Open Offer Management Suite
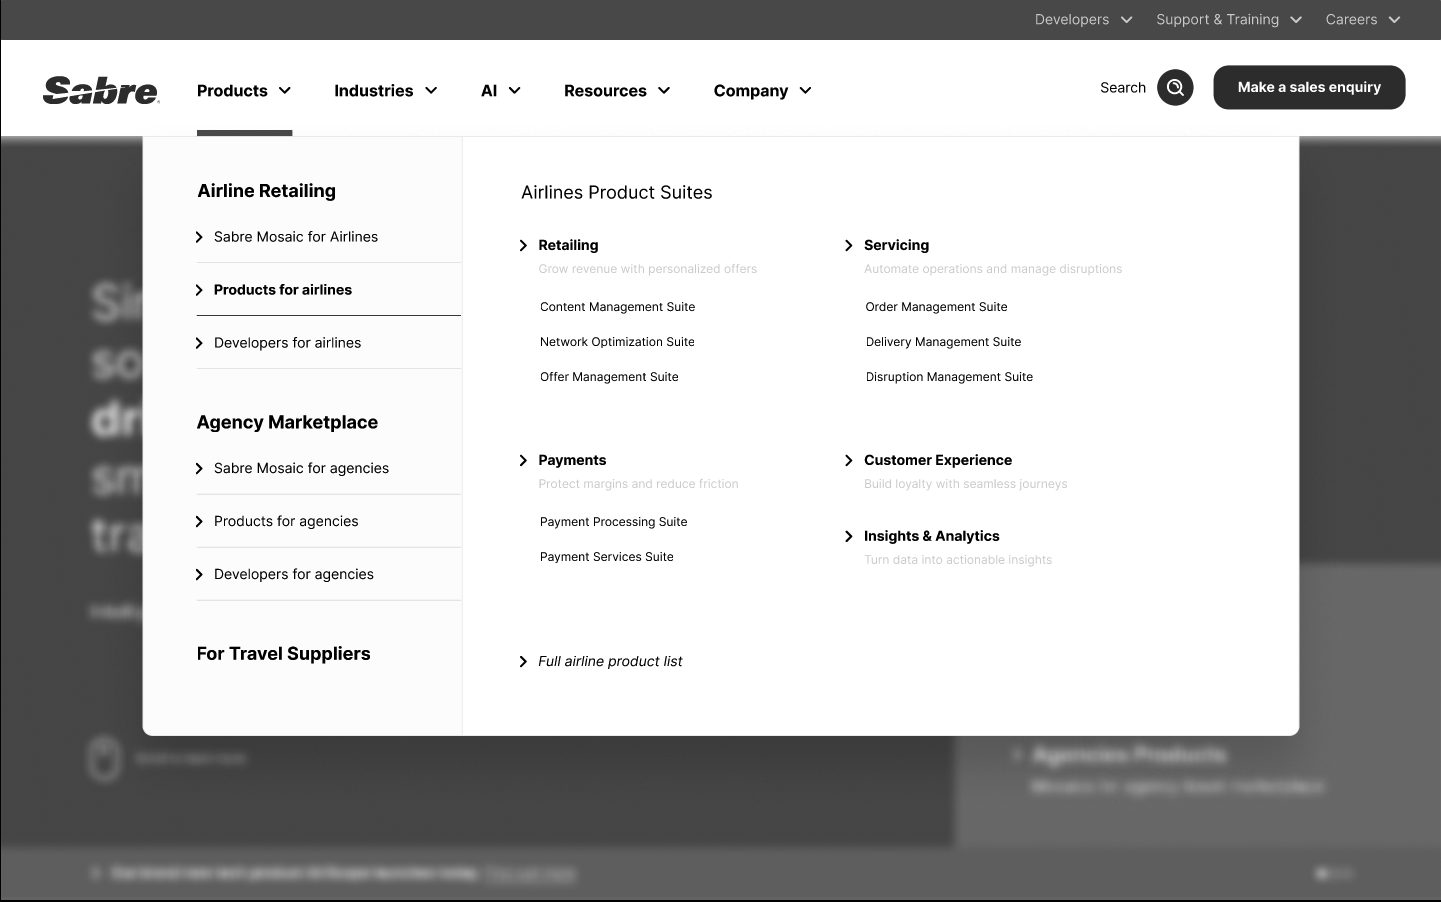The height and width of the screenshot is (902, 1441). 609,377
